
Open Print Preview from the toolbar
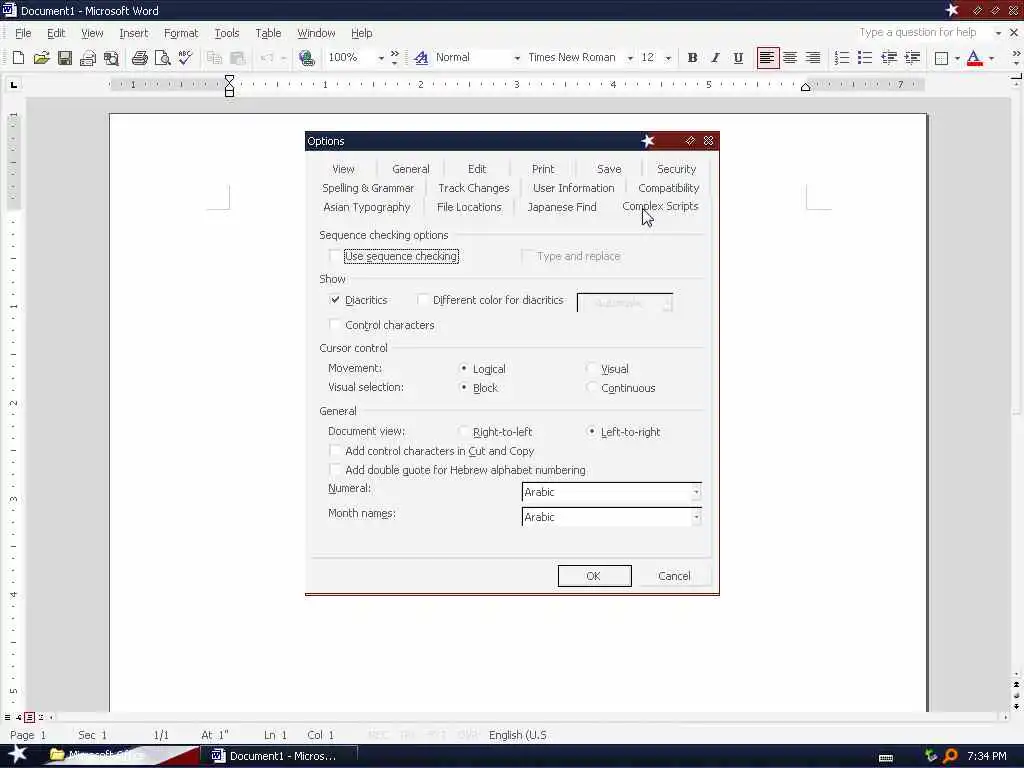point(163,58)
